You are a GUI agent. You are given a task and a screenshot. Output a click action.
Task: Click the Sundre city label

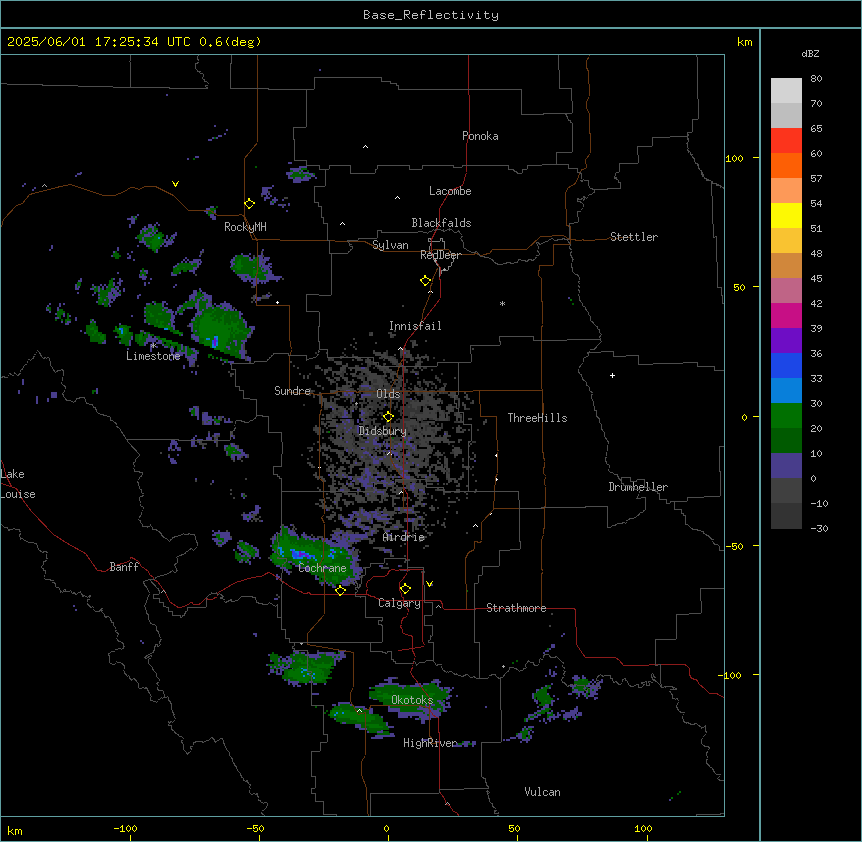[x=292, y=391]
